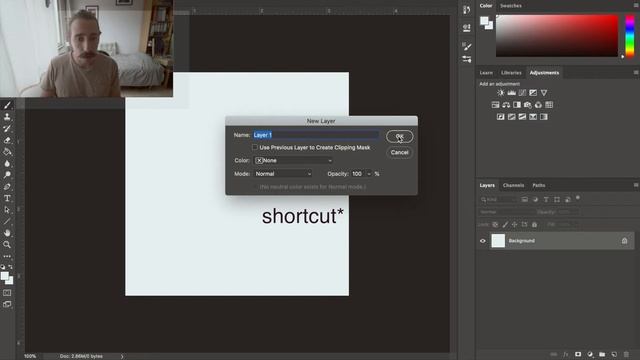Select the History Brush tool
This screenshot has height=360, width=640.
point(7,129)
